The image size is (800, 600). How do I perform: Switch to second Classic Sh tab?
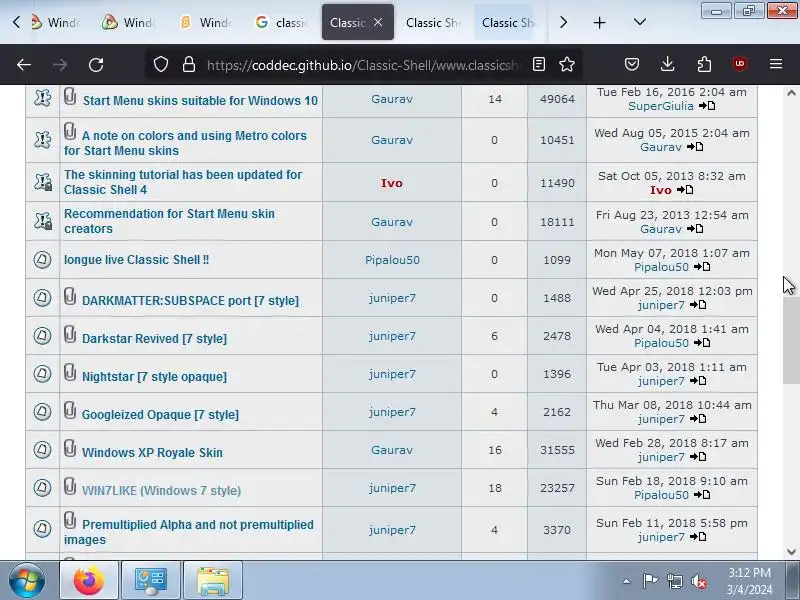click(432, 22)
